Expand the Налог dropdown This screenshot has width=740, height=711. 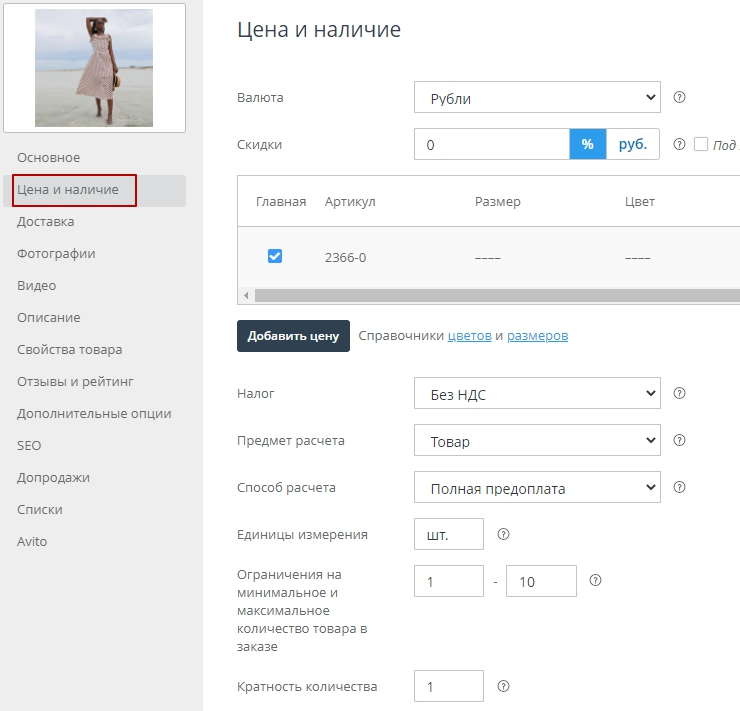coord(537,393)
